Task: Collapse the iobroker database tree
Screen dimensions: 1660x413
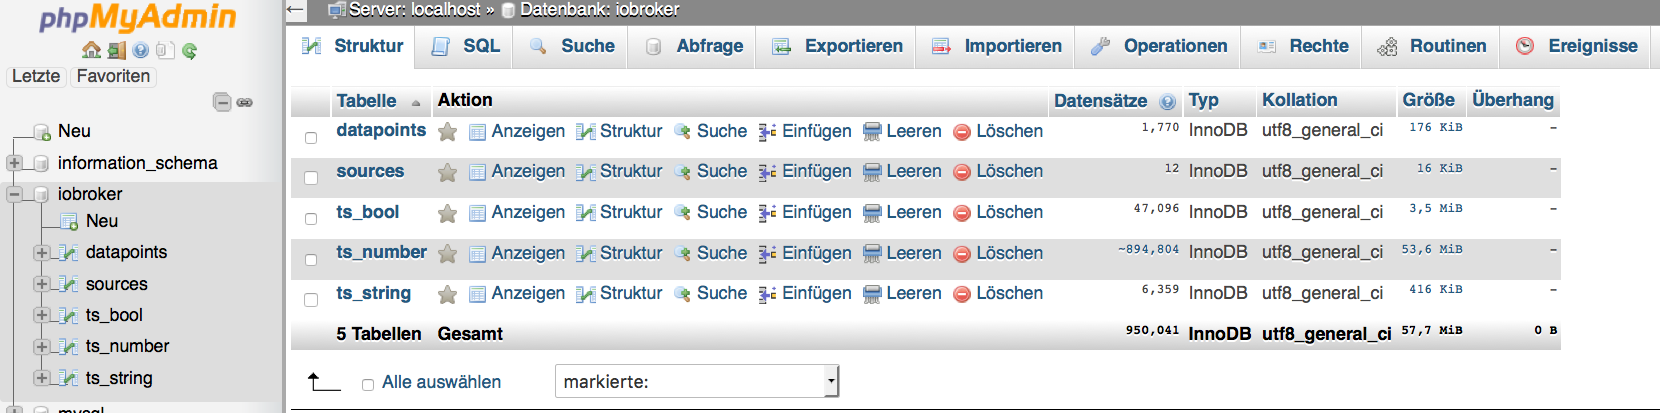Action: (x=14, y=194)
